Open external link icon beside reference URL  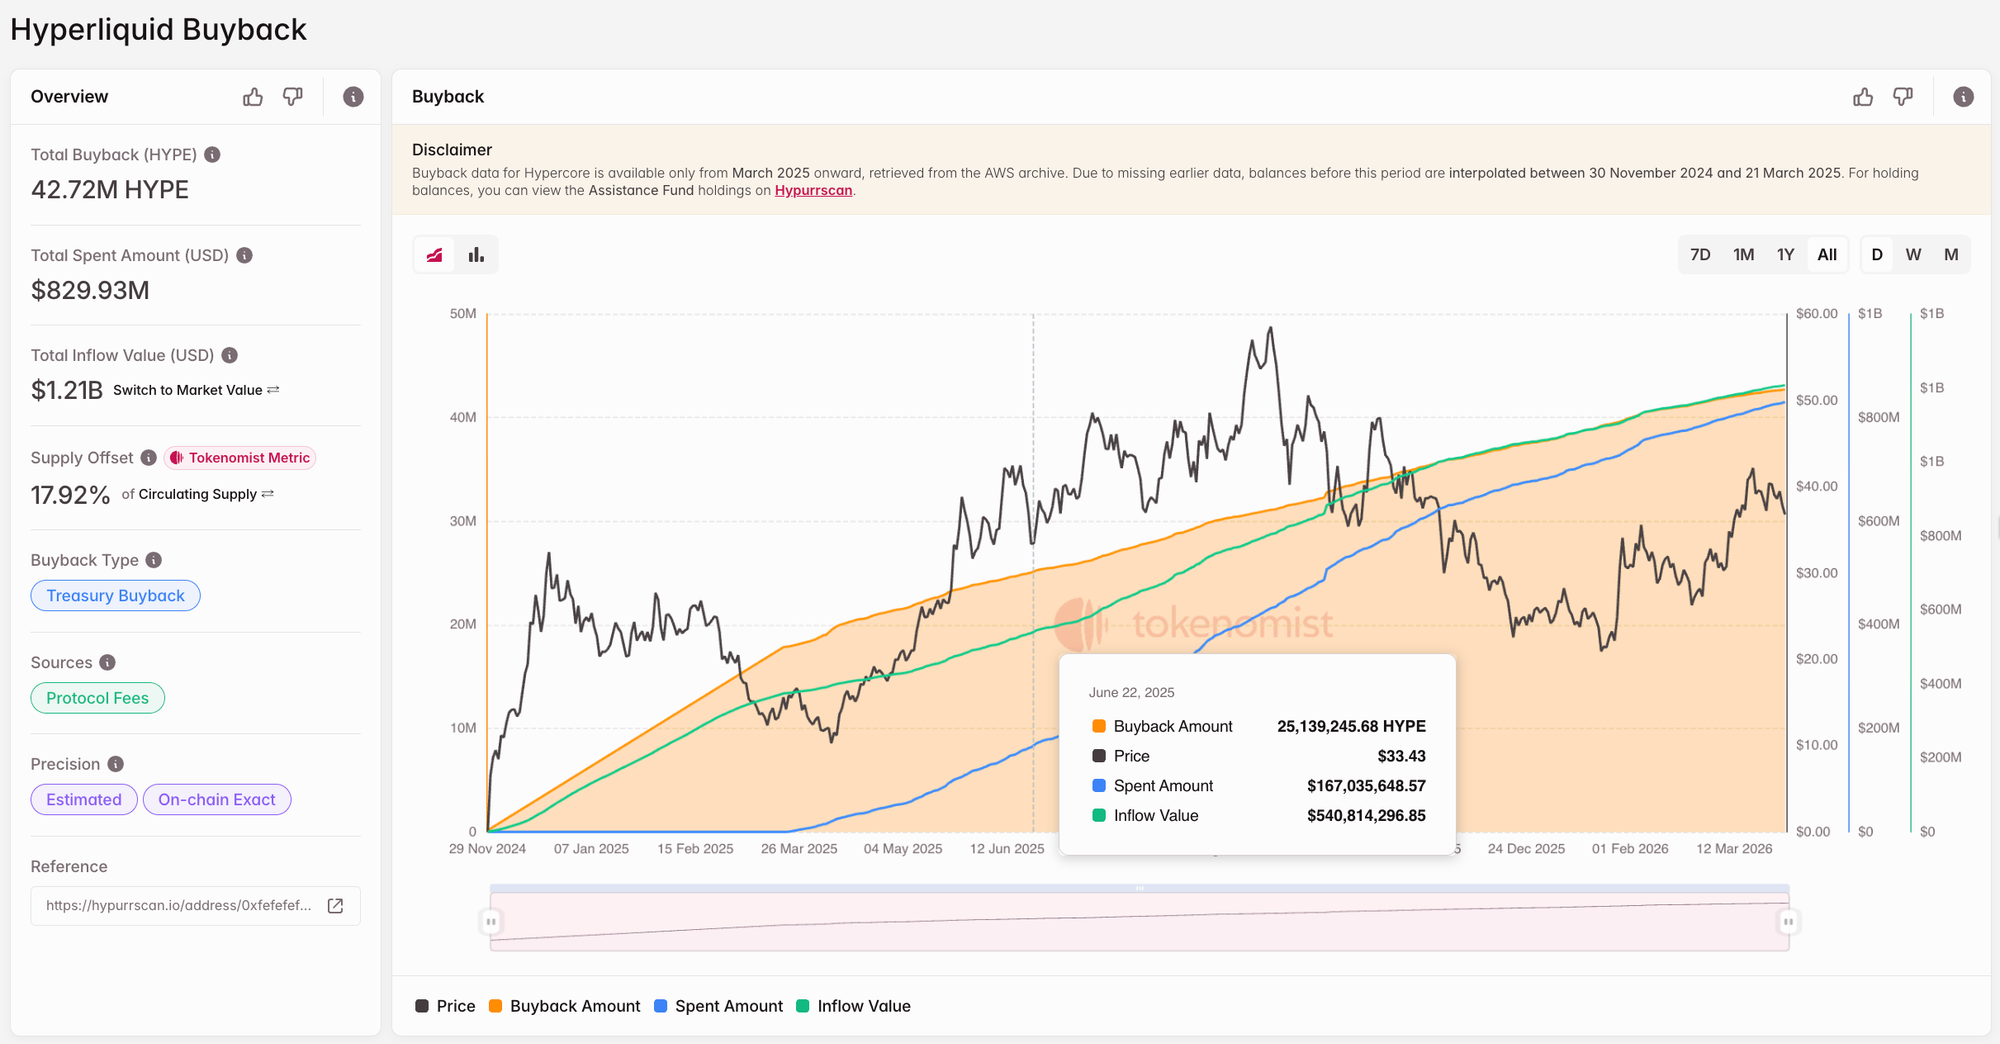pos(336,906)
